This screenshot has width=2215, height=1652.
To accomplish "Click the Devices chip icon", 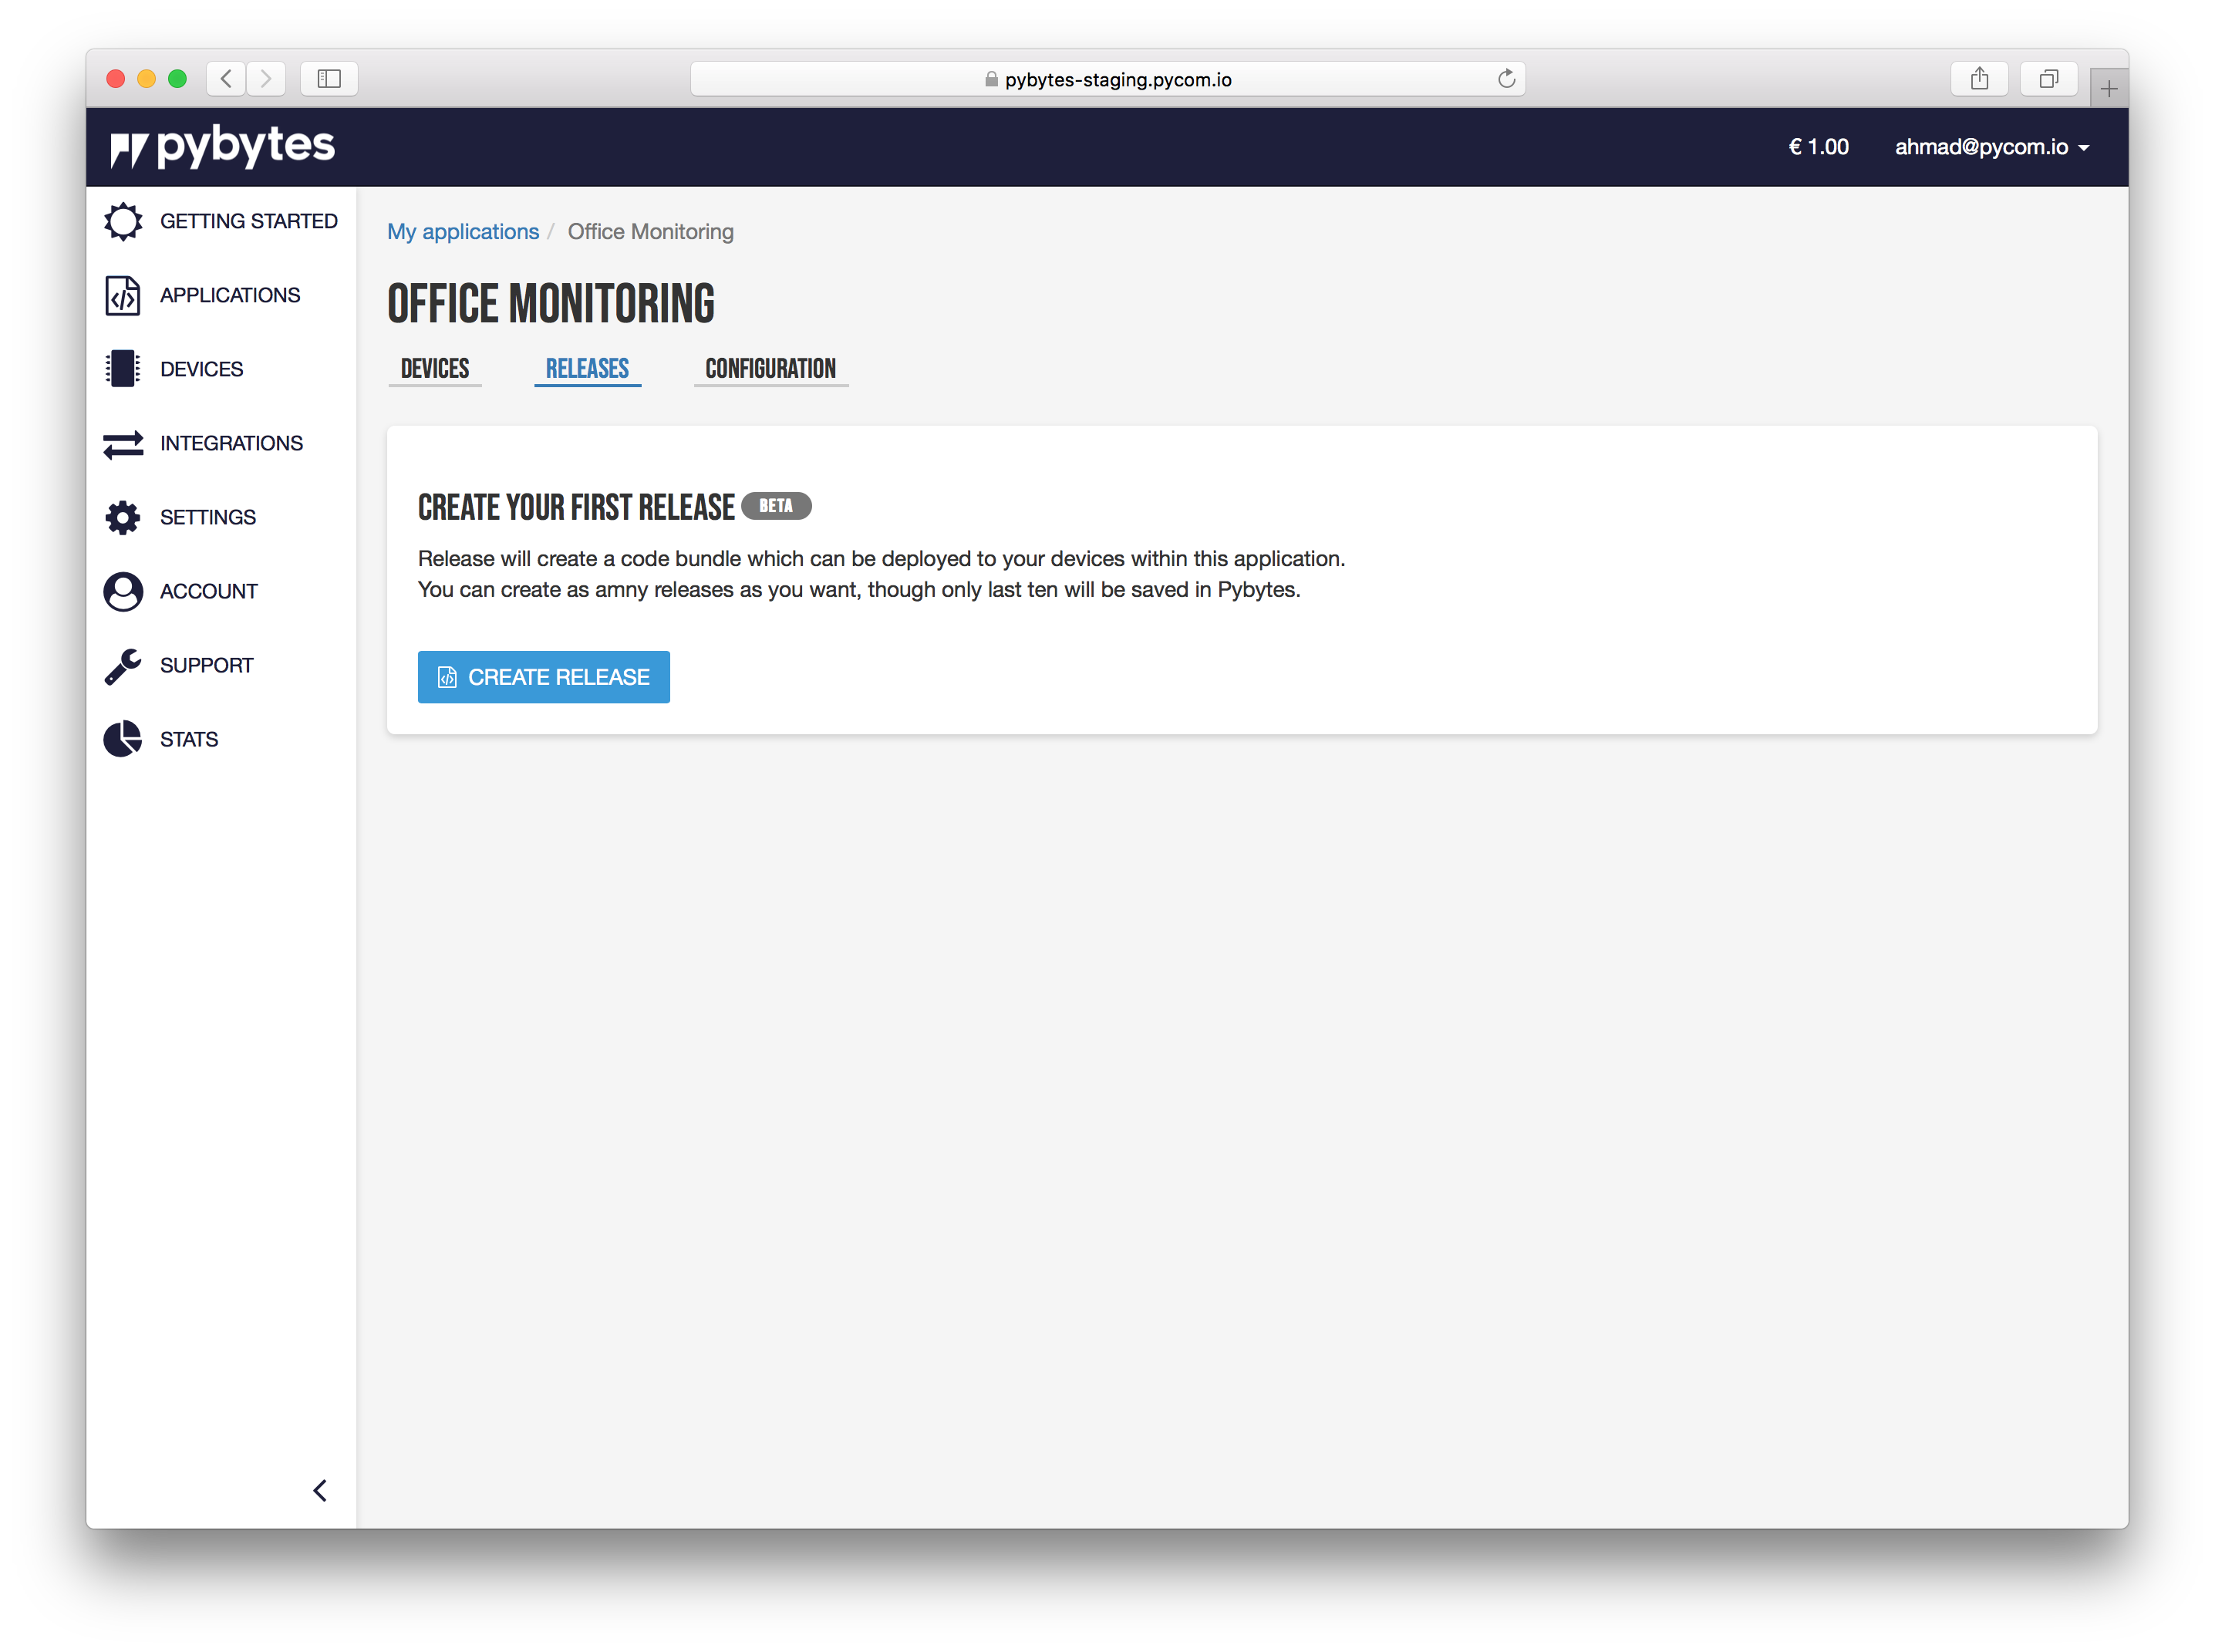I will tap(123, 369).
